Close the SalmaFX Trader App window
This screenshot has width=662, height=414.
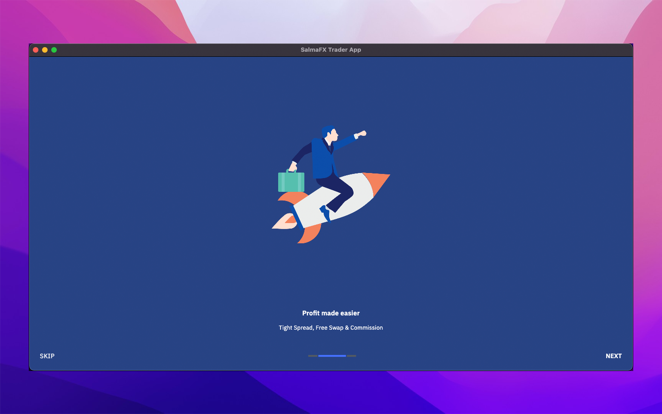click(36, 50)
